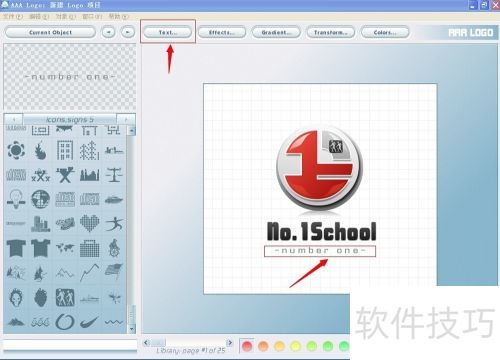Screen dimensions: 500x360
Task: Select the balance scale icon
Action: [x=114, y=175]
